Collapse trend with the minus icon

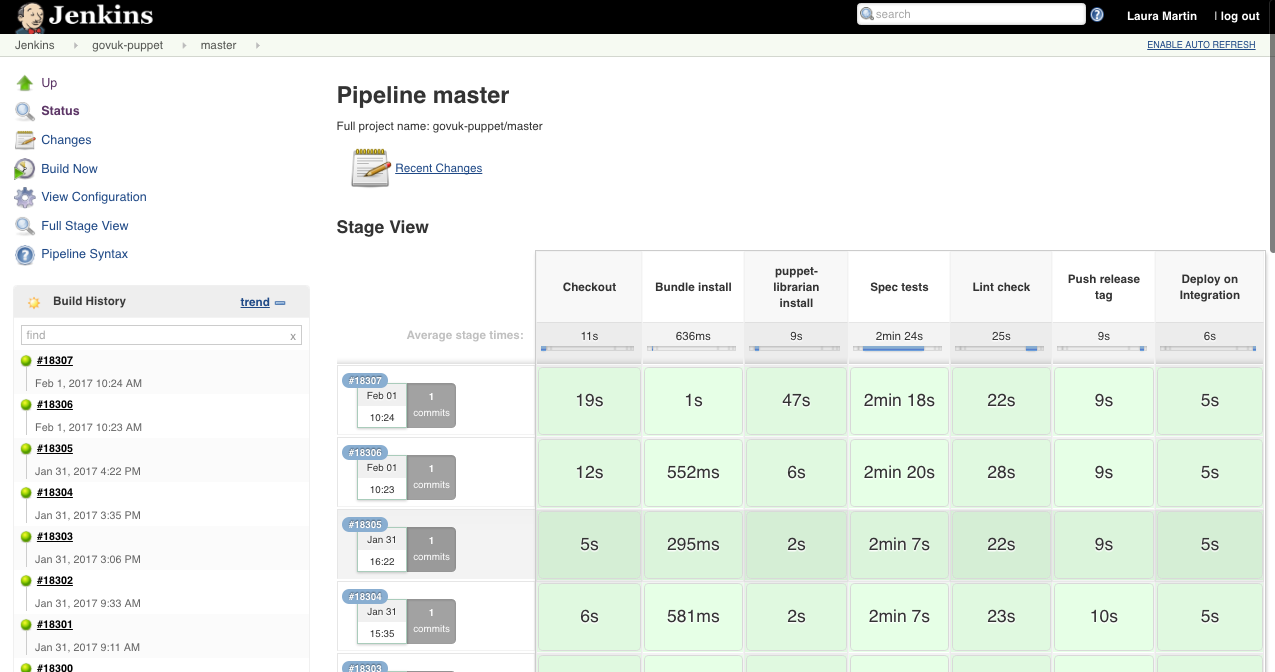click(x=280, y=303)
